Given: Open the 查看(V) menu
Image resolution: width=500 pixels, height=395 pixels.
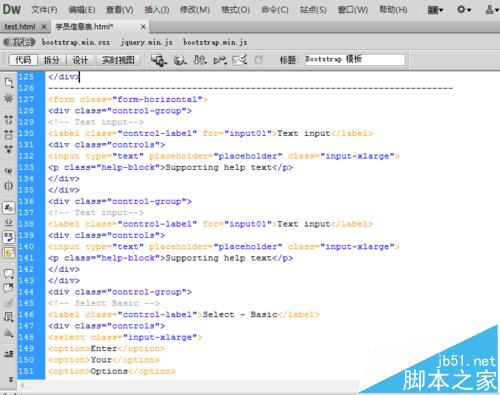Looking at the screenshot, I should [119, 10].
